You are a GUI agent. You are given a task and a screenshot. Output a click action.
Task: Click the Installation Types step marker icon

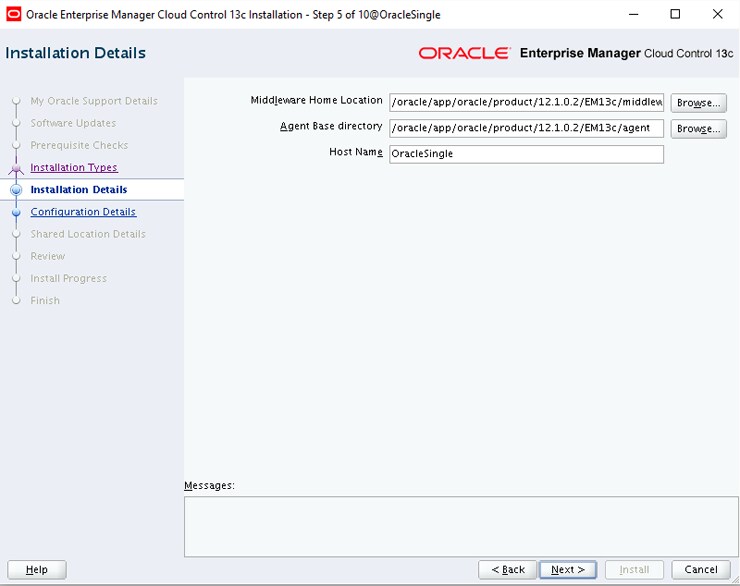(x=17, y=168)
